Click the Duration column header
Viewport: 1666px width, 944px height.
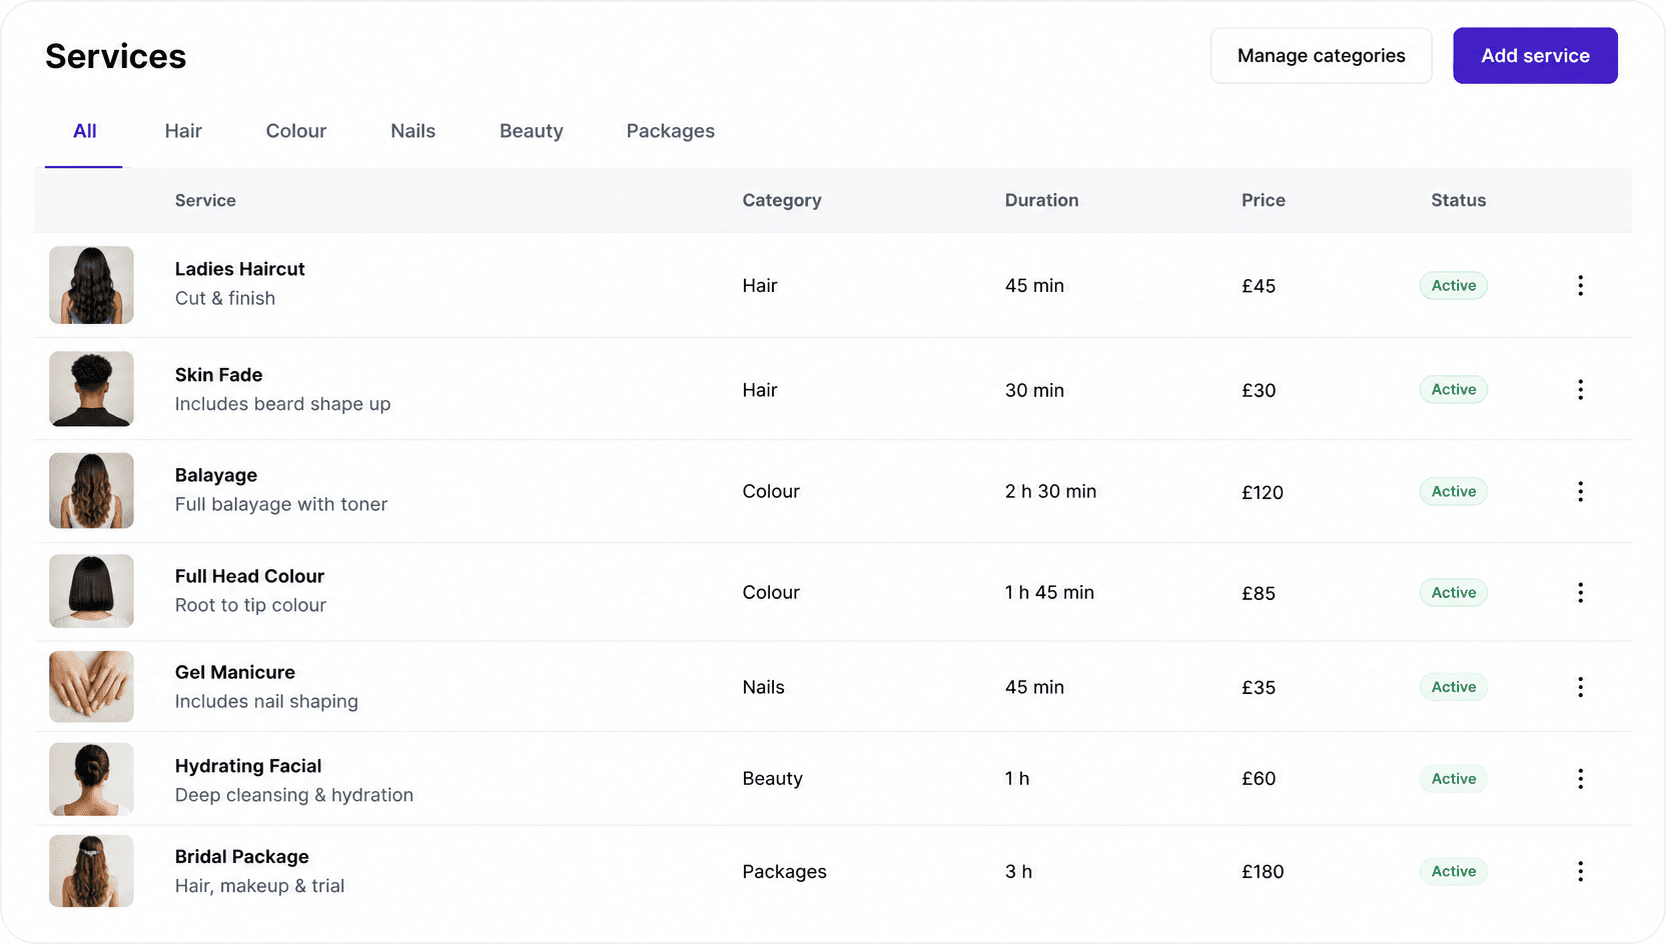1041,200
